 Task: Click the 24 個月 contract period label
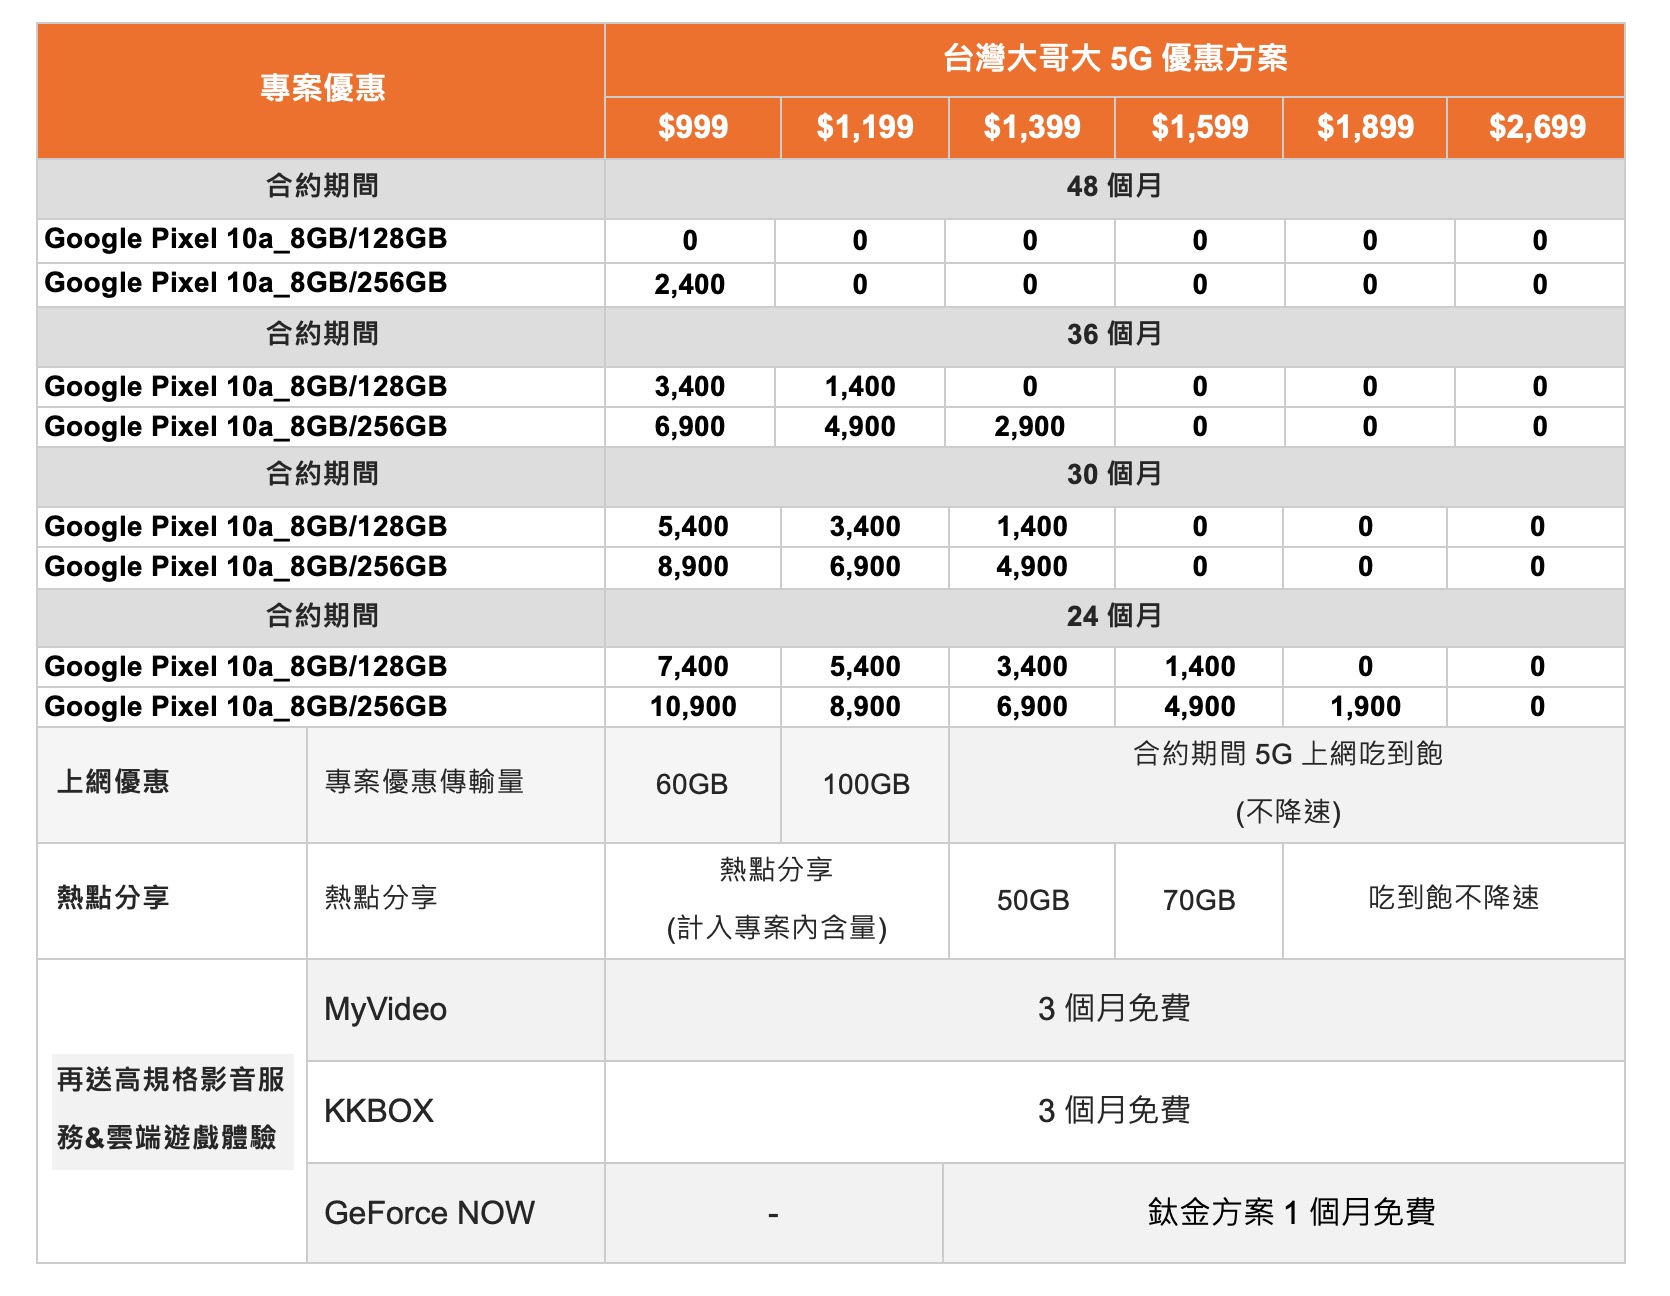1114,616
